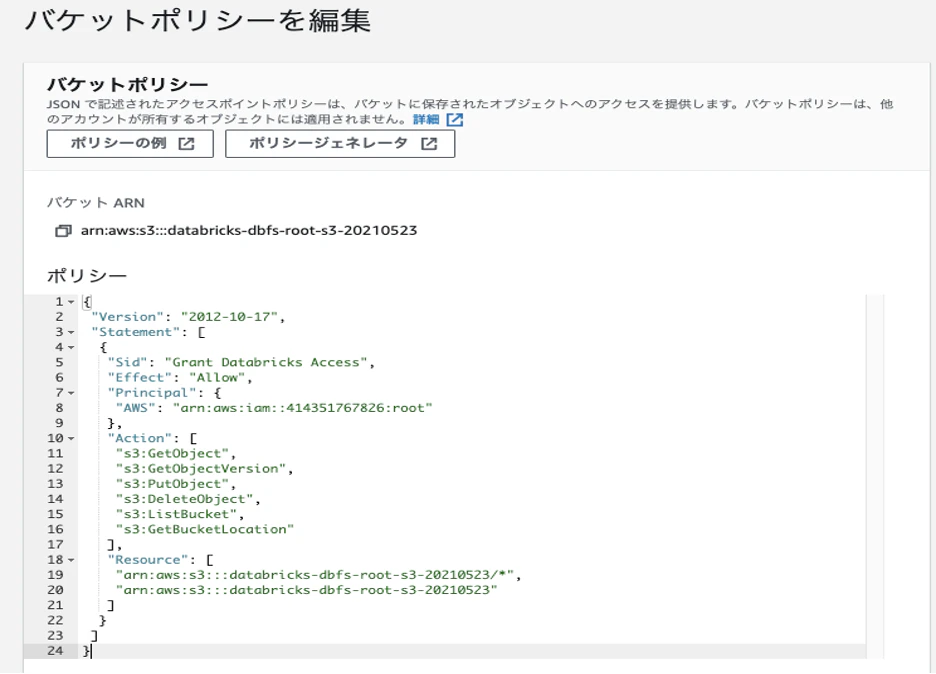Launch the ポリシージェネレータ policy generator
936x674 pixels.
tap(340, 144)
